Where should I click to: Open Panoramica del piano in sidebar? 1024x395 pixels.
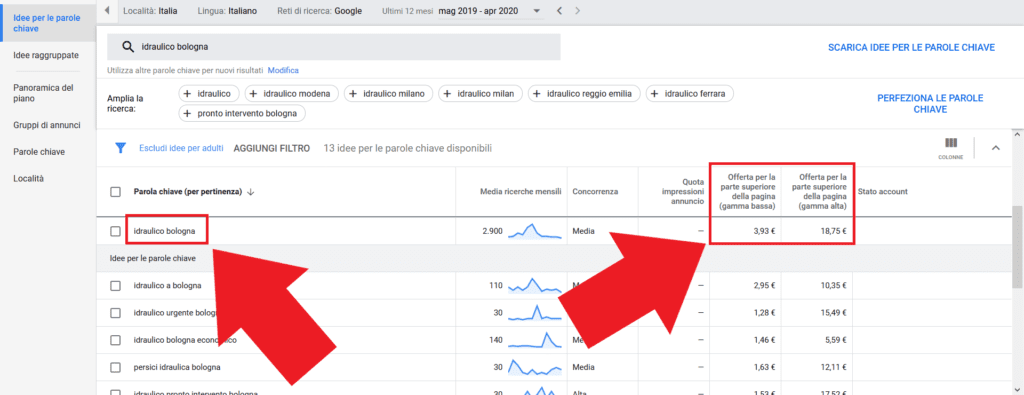pyautogui.click(x=44, y=93)
